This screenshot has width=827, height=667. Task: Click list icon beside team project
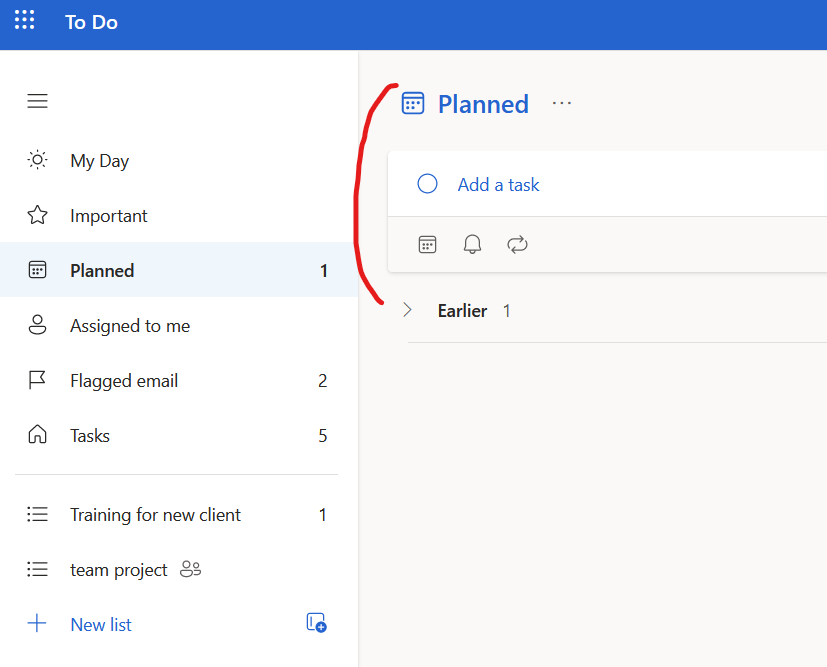point(37,569)
